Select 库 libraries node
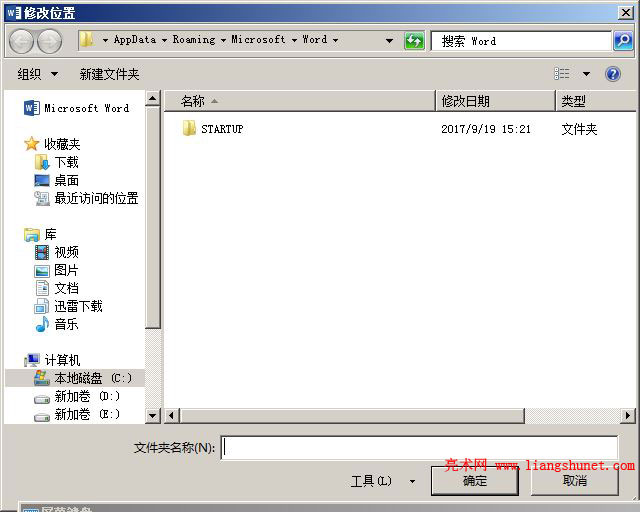Screen dimensions: 640x512 40,234
